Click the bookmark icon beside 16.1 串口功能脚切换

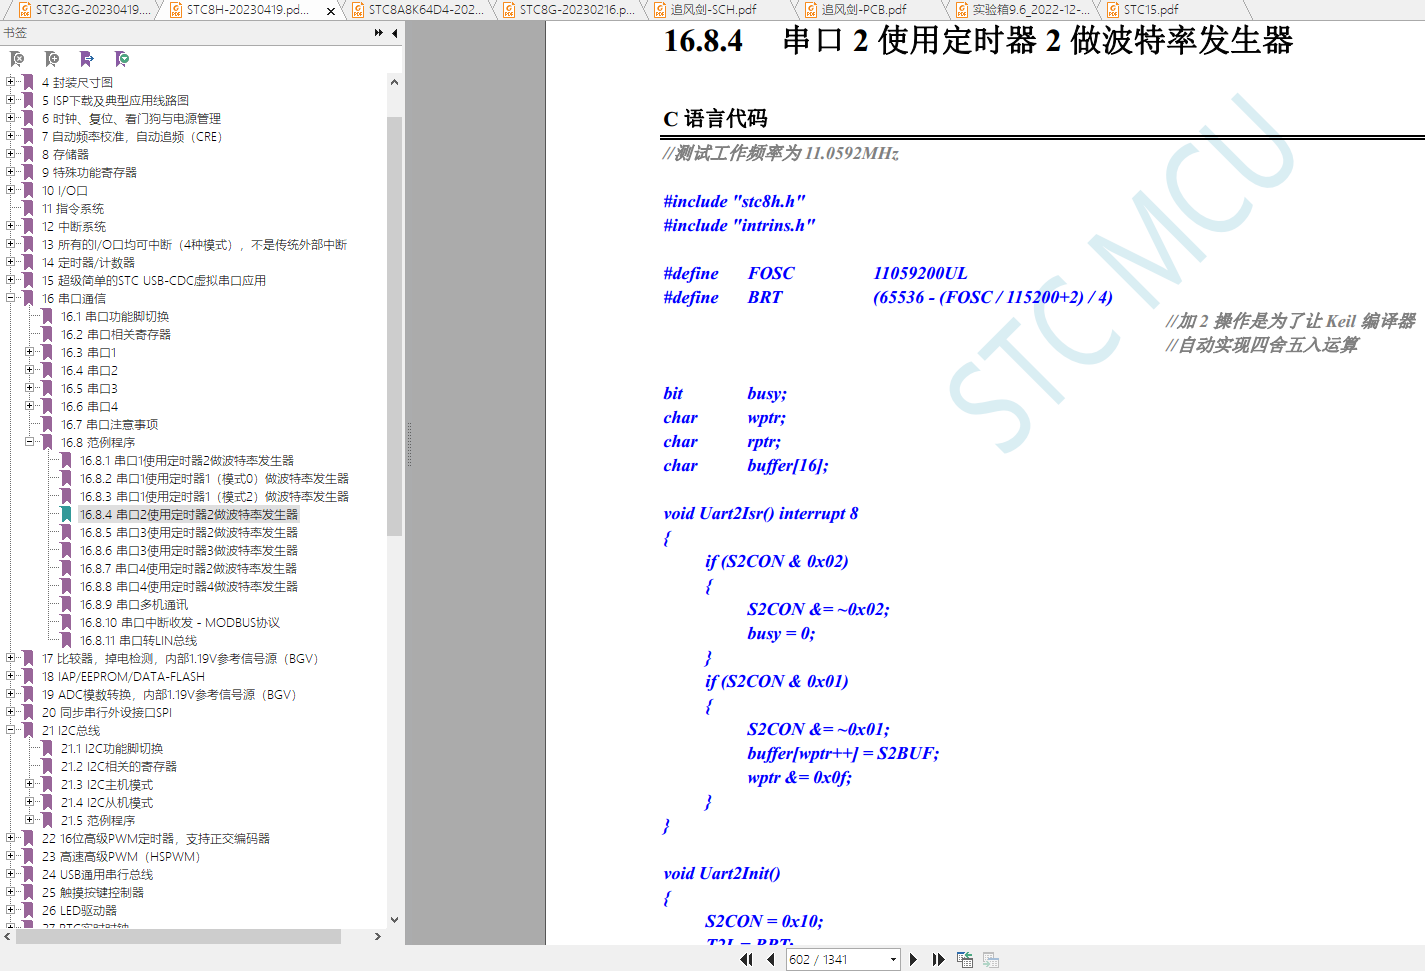[x=46, y=316]
